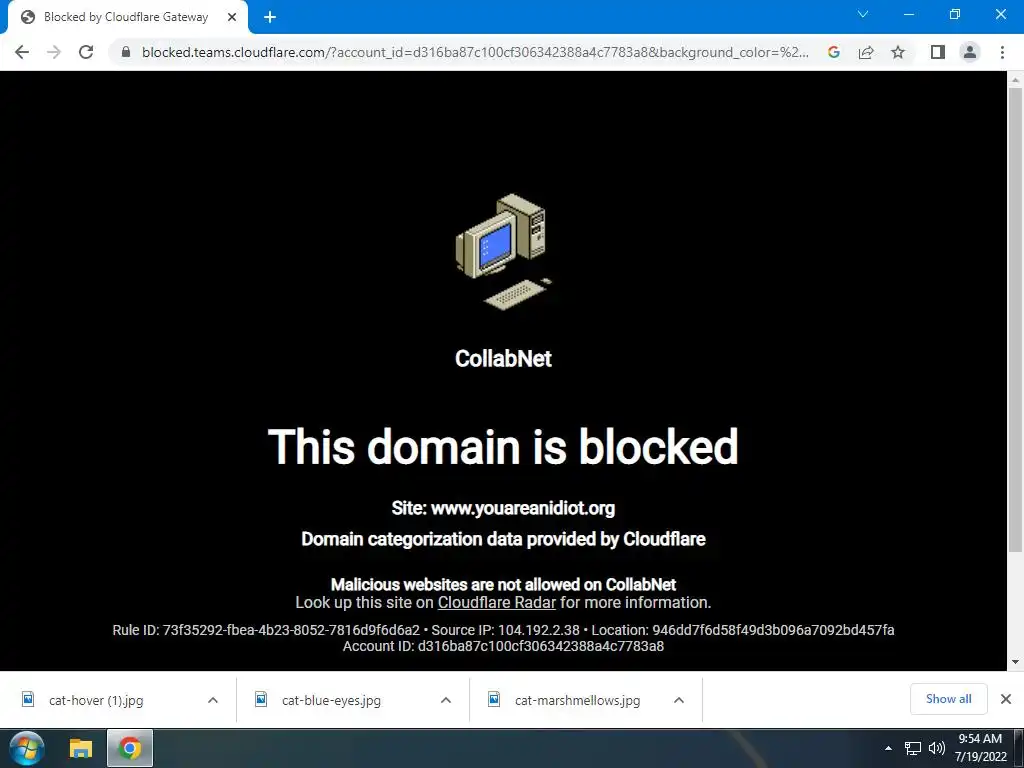Go back to previous page
Screen dimensions: 1024x768
click(x=22, y=52)
